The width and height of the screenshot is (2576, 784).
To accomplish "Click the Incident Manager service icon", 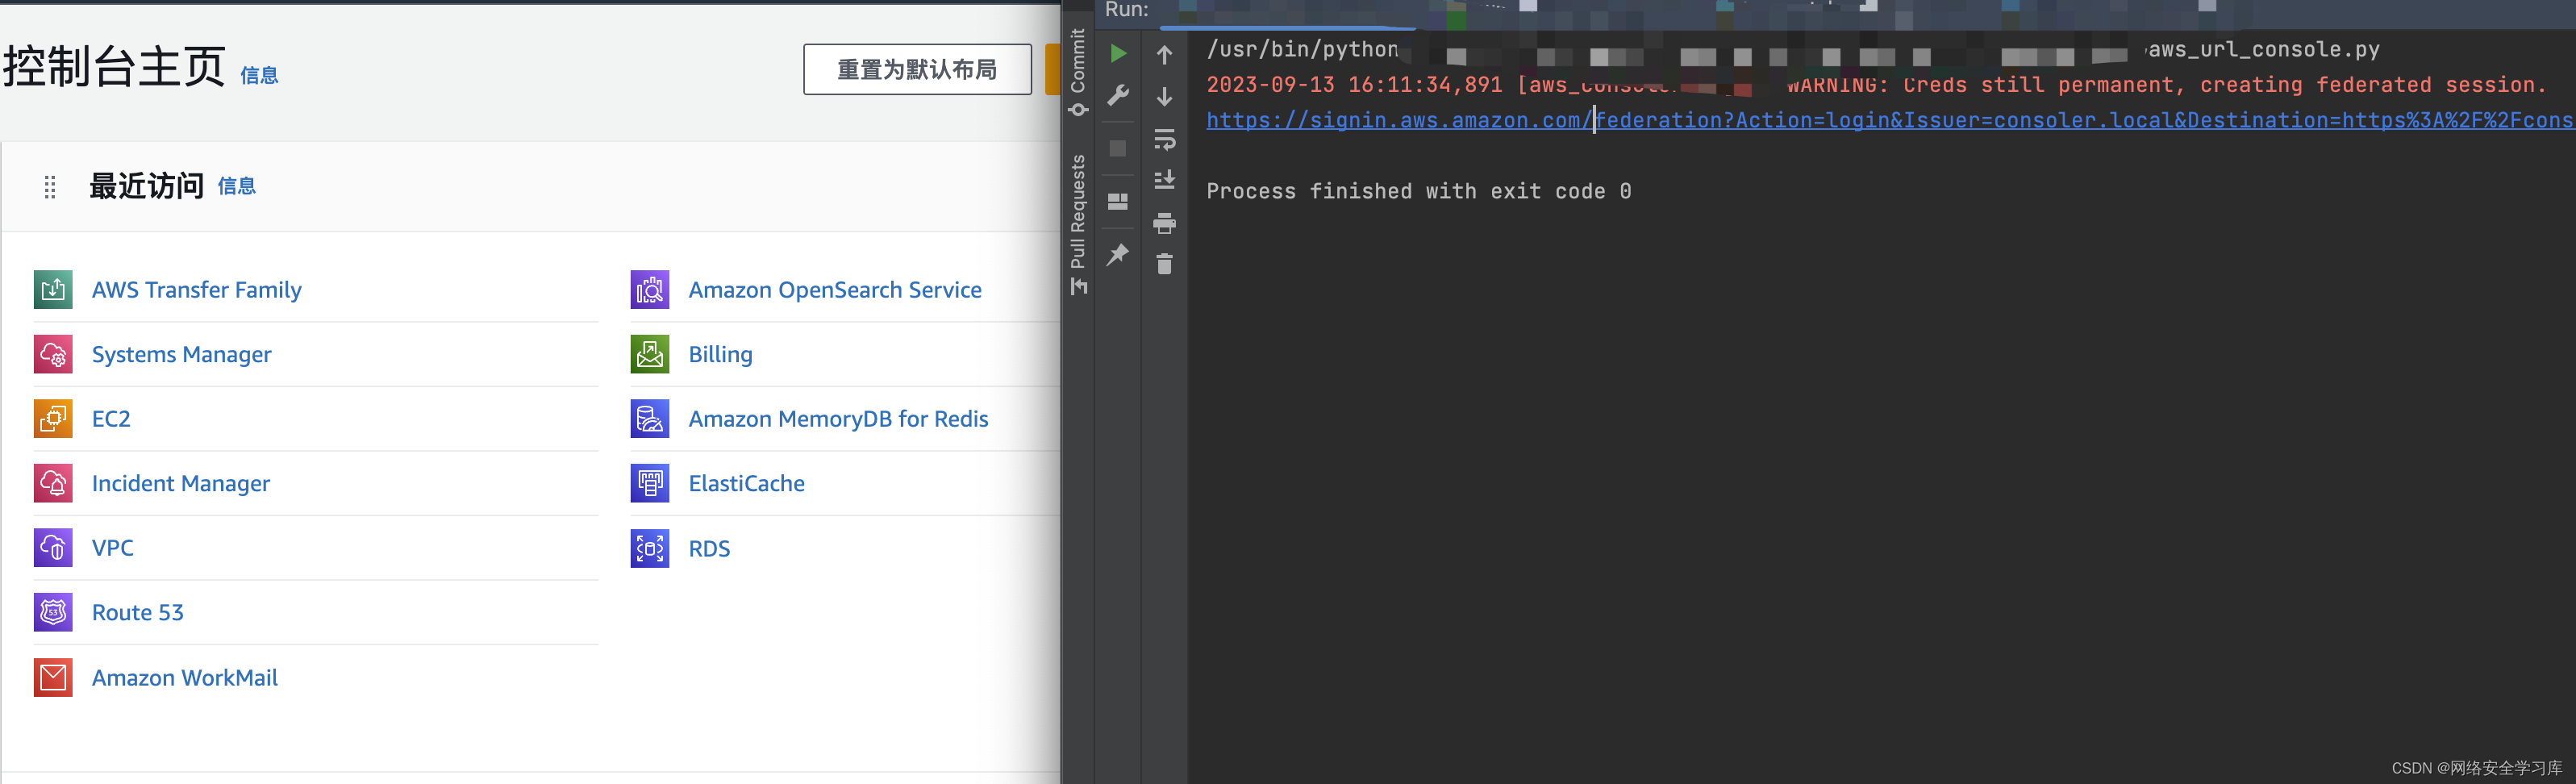I will point(53,483).
